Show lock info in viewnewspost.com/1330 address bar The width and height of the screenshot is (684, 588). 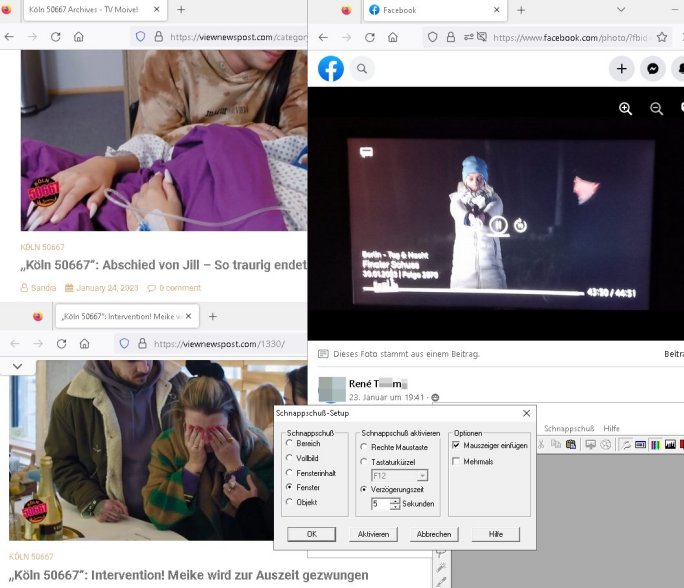tap(142, 344)
